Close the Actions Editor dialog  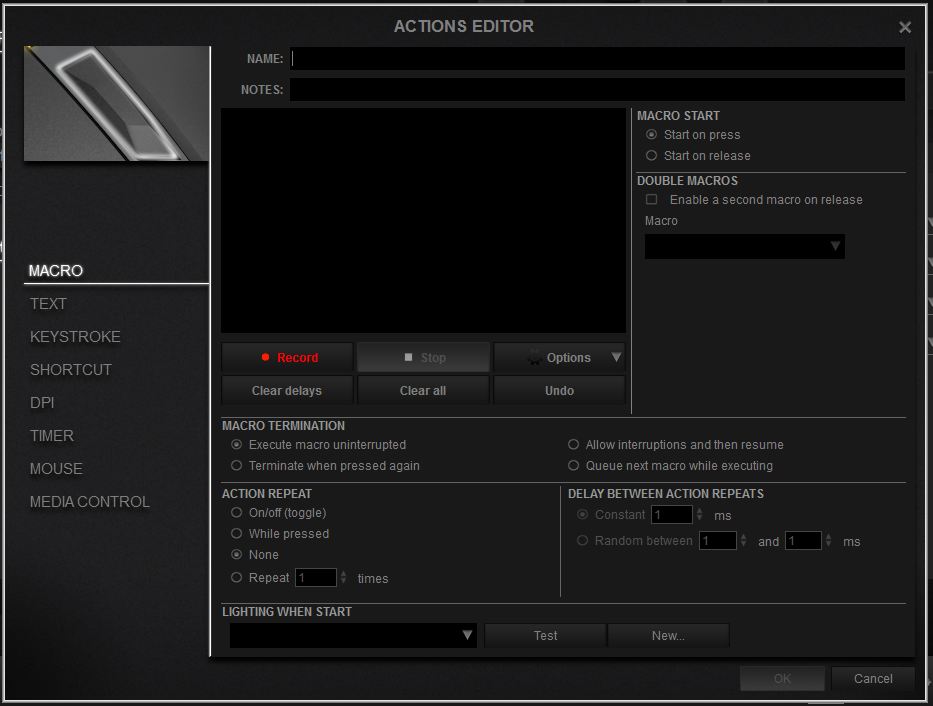coord(904,27)
